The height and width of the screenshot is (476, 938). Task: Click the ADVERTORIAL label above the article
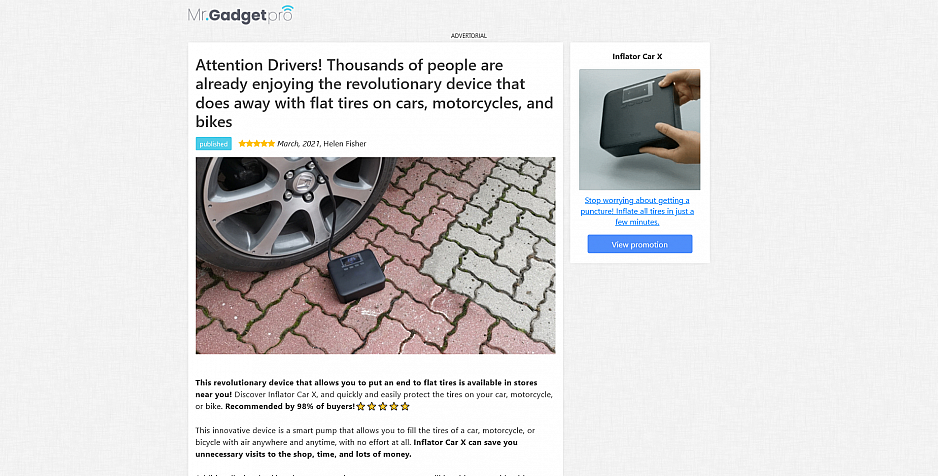pyautogui.click(x=468, y=36)
